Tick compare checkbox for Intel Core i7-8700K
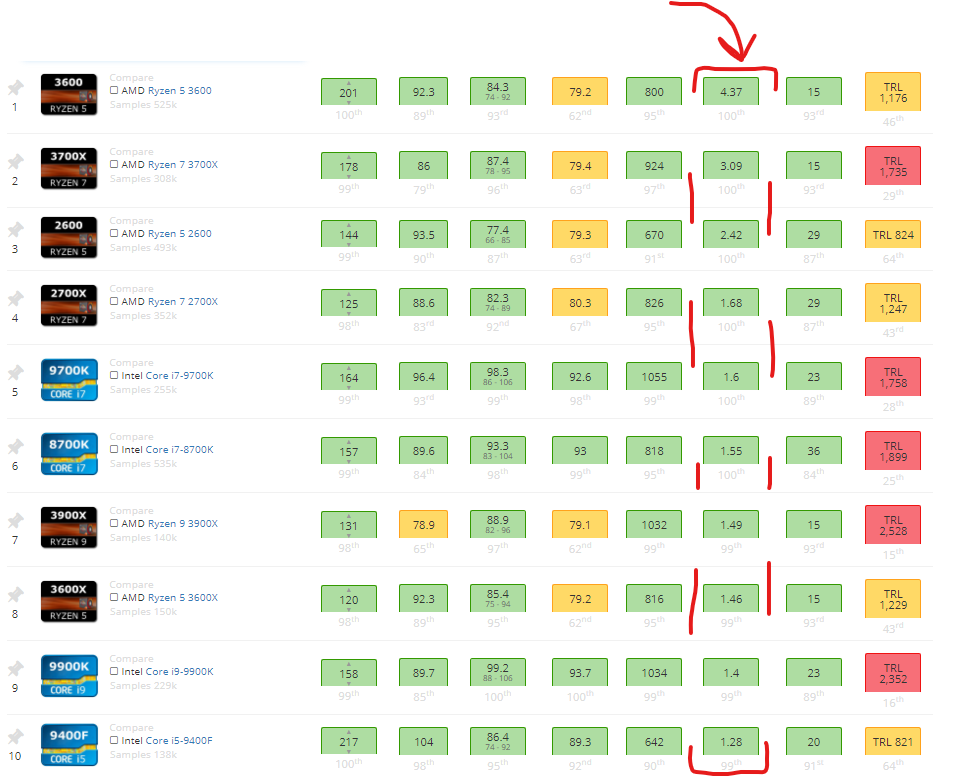 pos(114,449)
